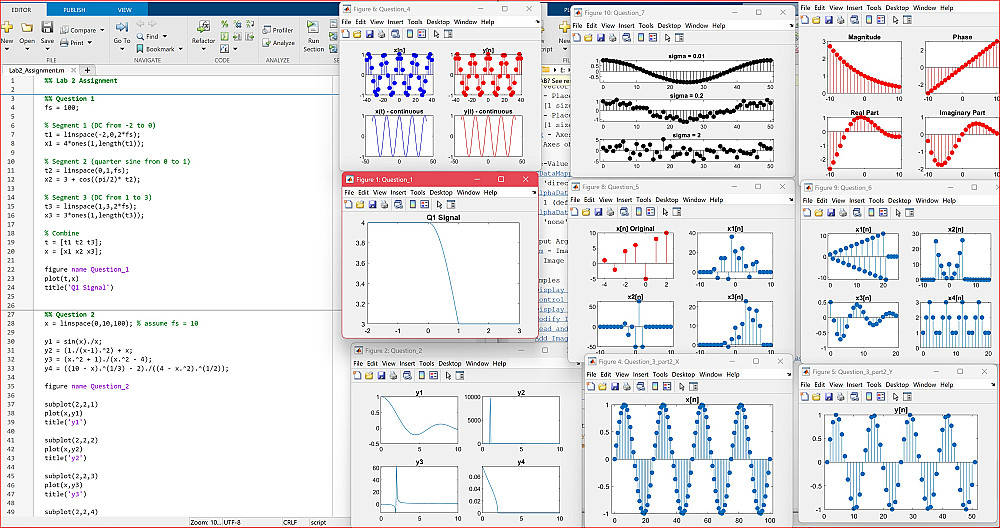The height and width of the screenshot is (528, 1000).
Task: Expand the New dropdown arrow in Editor ribbon
Action: pyautogui.click(x=6, y=49)
